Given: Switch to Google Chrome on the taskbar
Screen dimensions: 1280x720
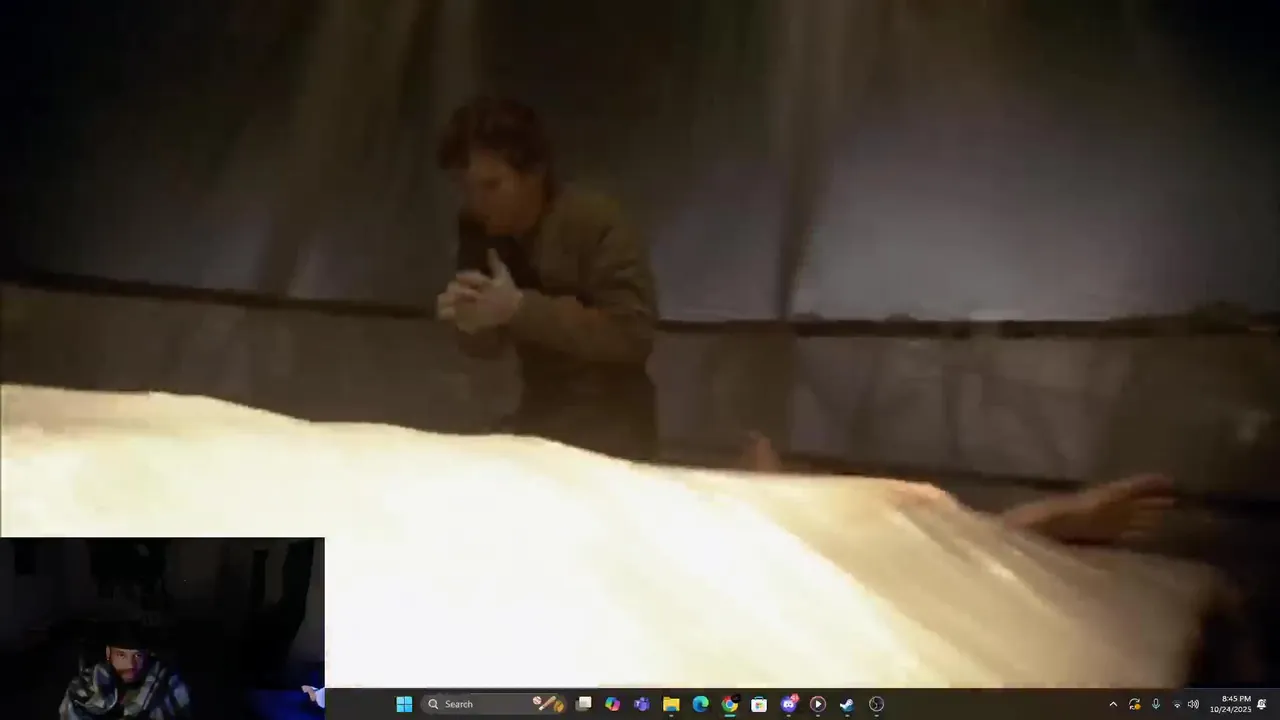Looking at the screenshot, I should pyautogui.click(x=730, y=704).
